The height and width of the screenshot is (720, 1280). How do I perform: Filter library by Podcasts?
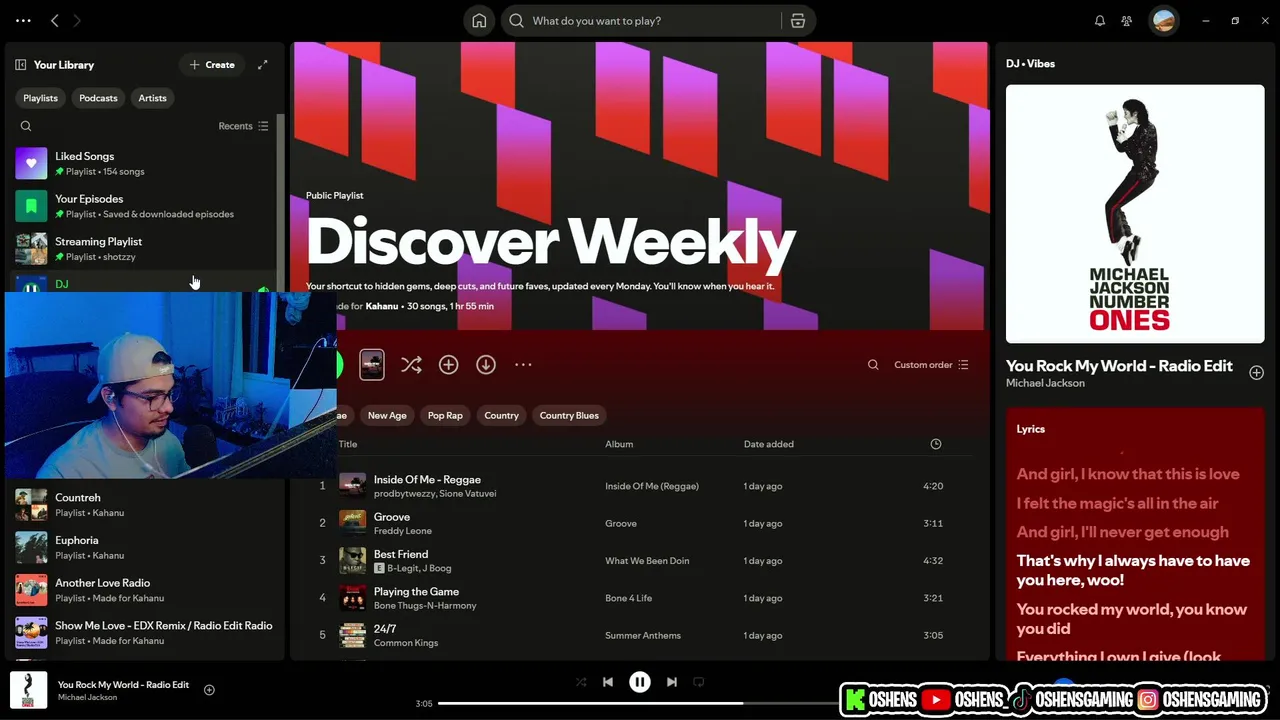pyautogui.click(x=98, y=98)
